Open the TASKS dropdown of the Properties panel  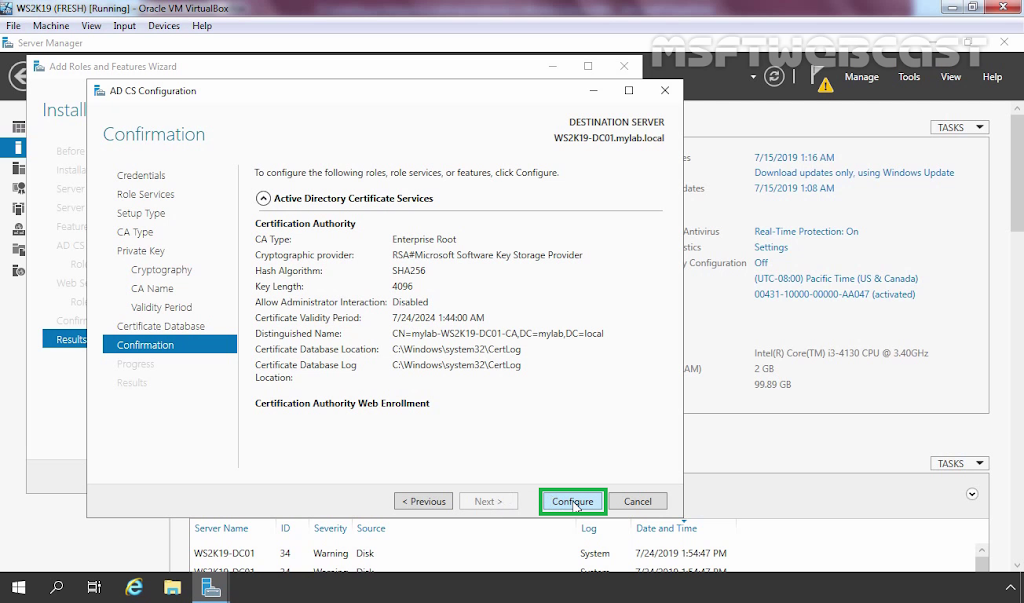pos(959,127)
